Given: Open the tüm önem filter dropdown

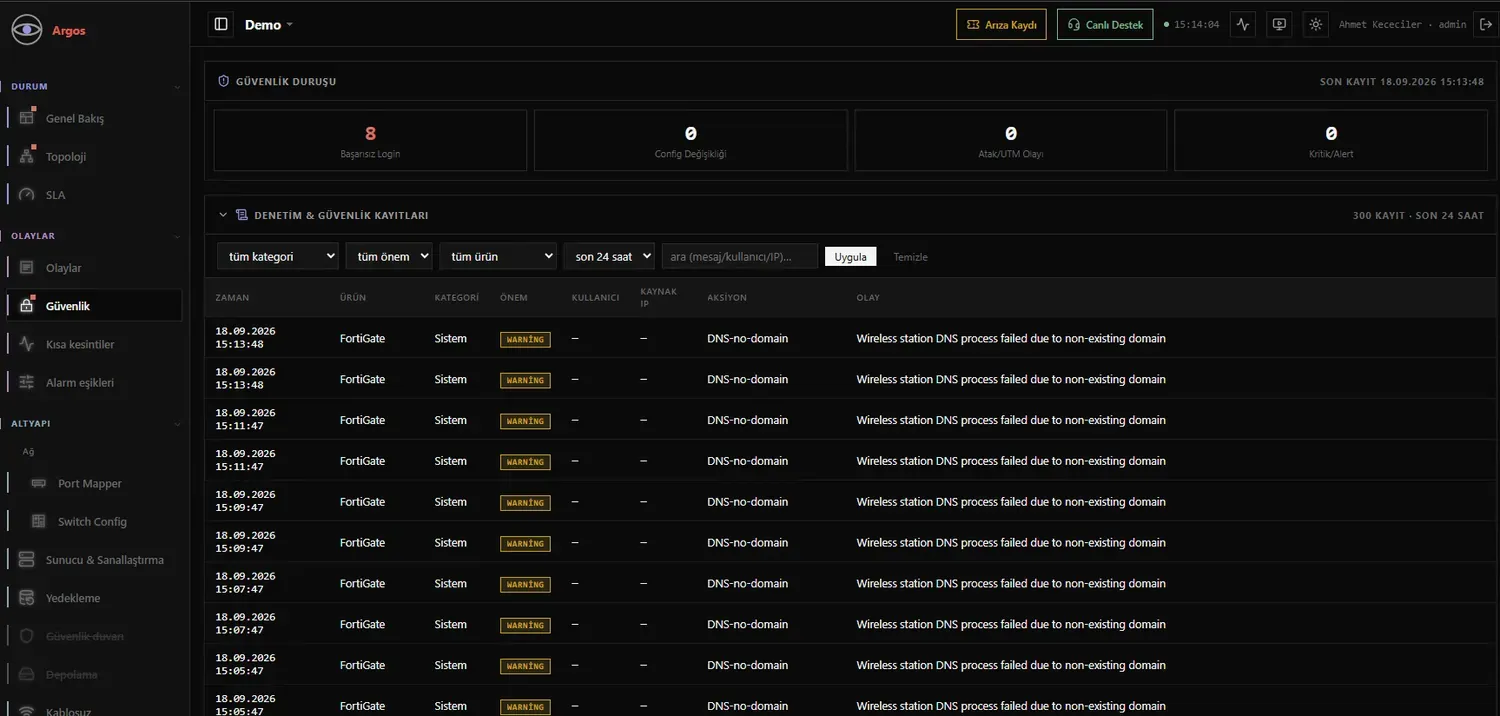Looking at the screenshot, I should 389,257.
